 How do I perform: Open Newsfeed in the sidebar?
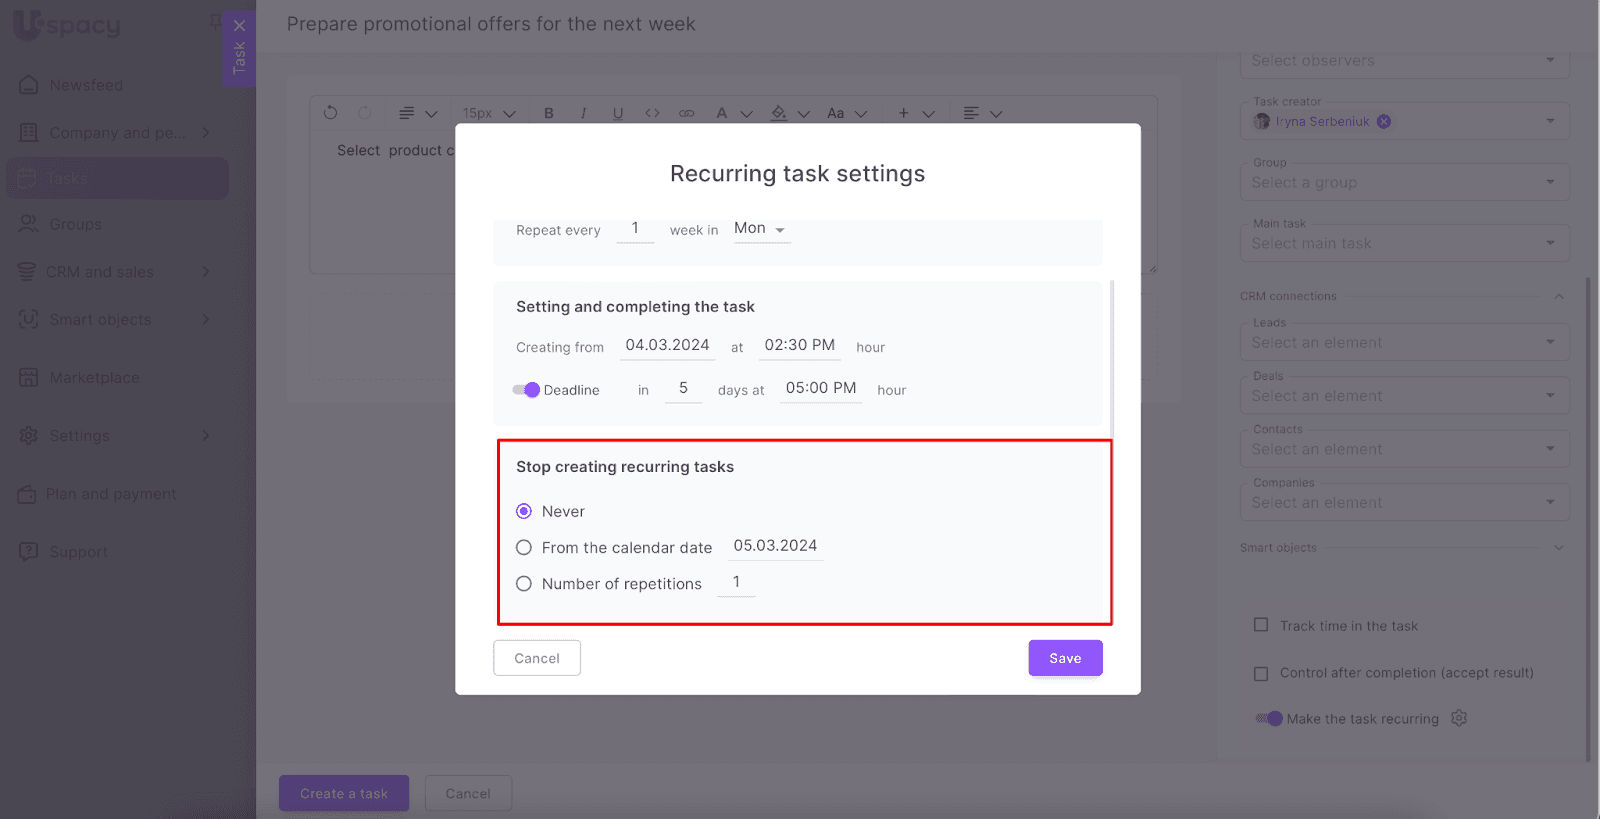pos(86,85)
